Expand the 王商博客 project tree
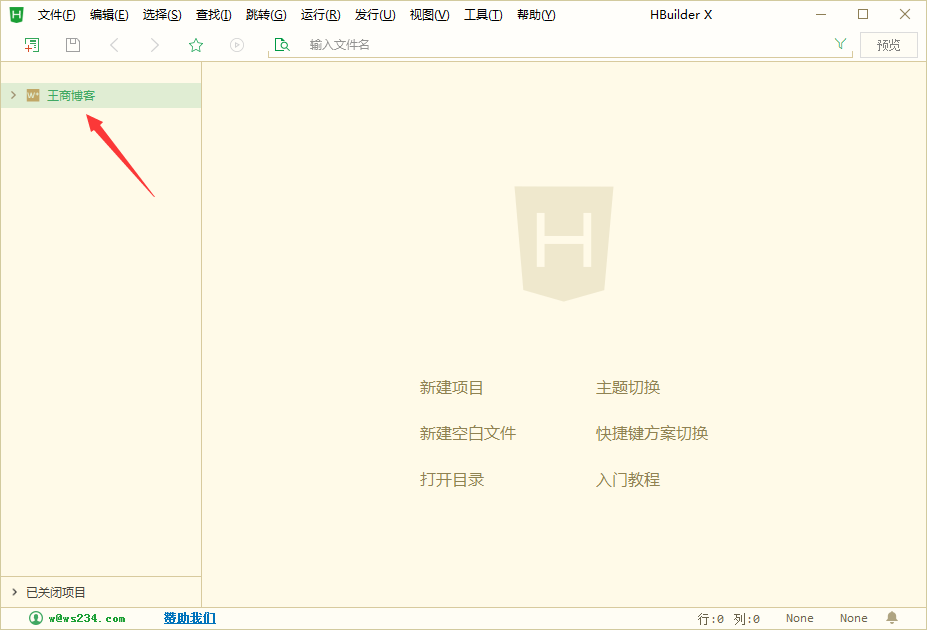 pos(13,95)
